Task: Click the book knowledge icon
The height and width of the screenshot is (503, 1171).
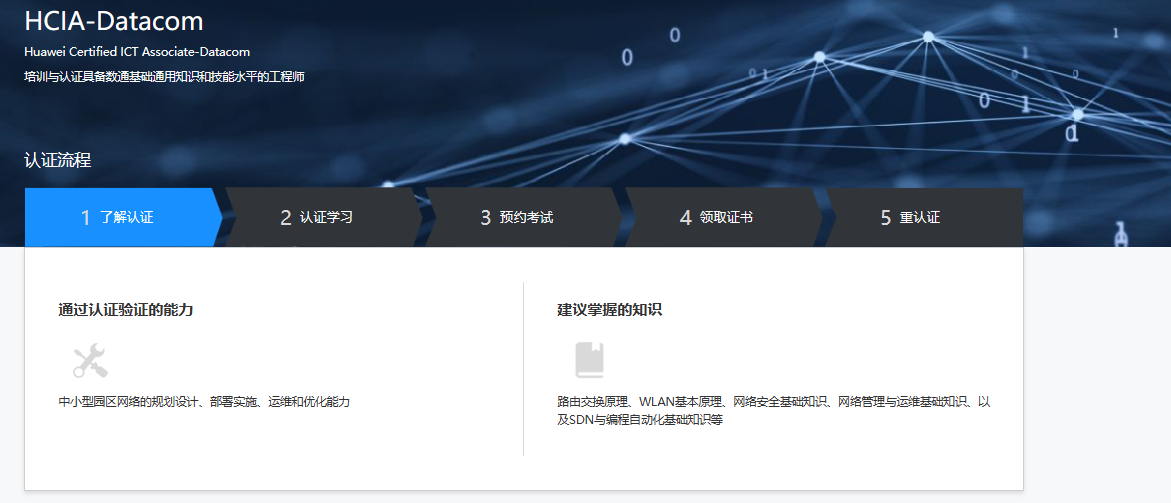Action: pyautogui.click(x=589, y=361)
